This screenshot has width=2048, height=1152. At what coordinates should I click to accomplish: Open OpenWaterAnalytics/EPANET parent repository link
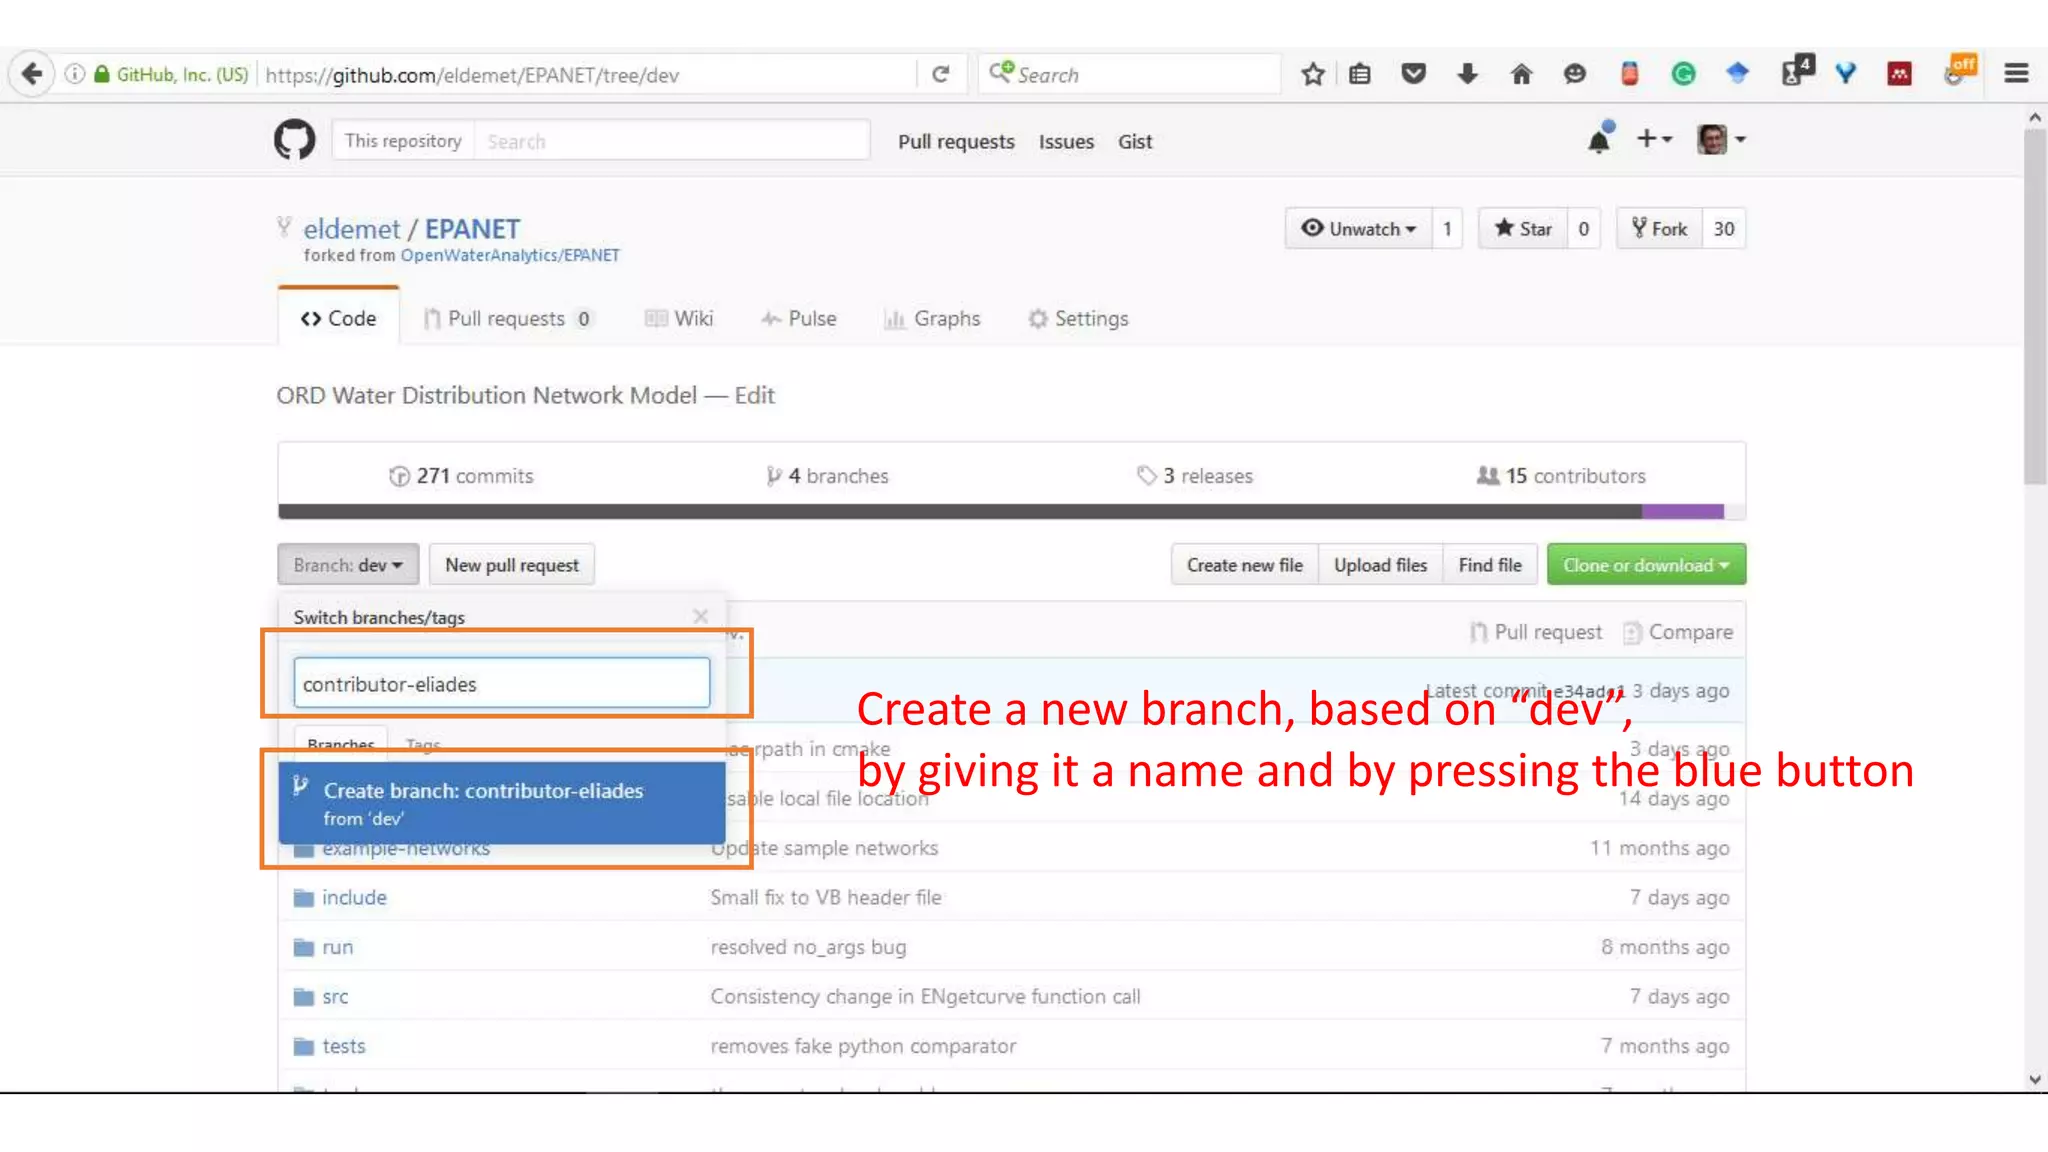pos(510,255)
